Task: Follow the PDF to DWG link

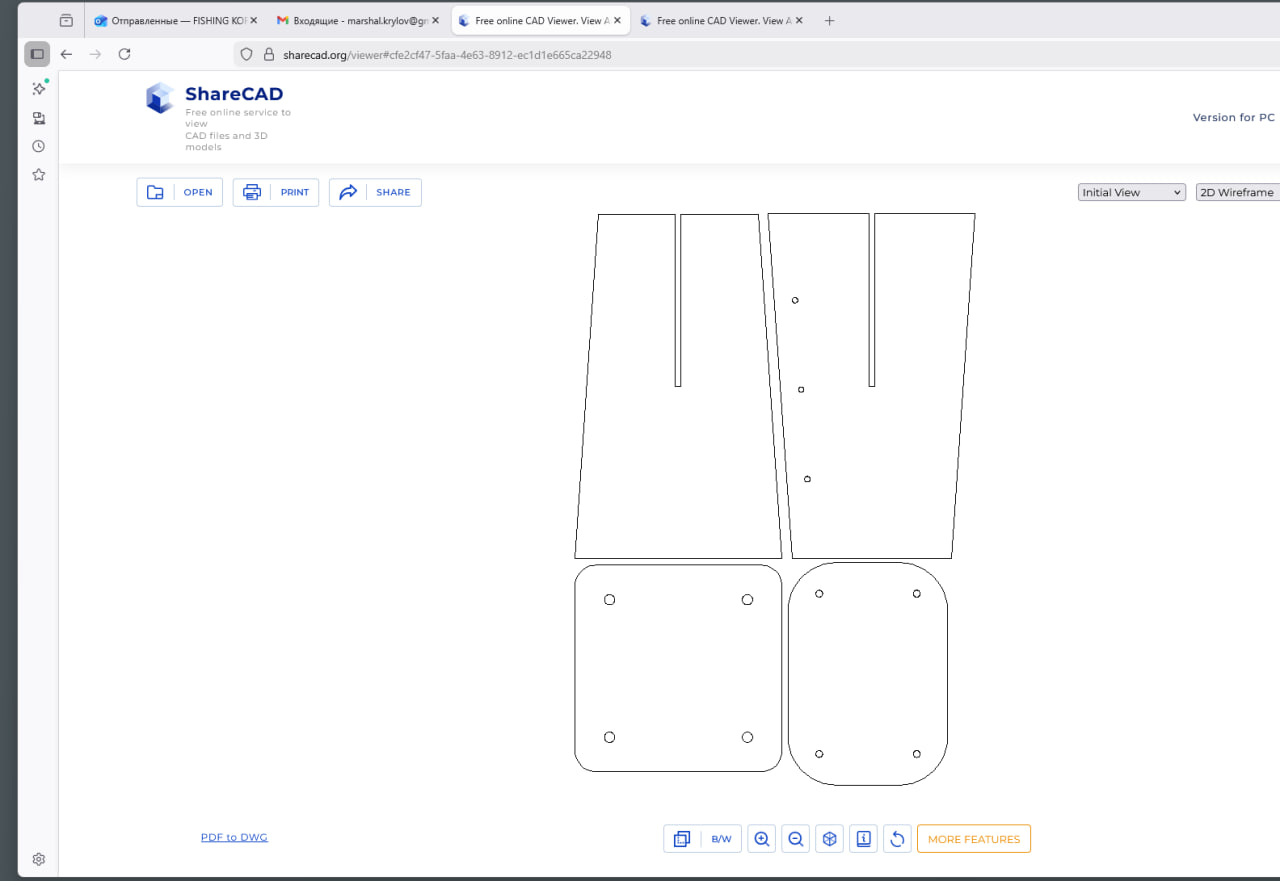Action: pyautogui.click(x=234, y=837)
